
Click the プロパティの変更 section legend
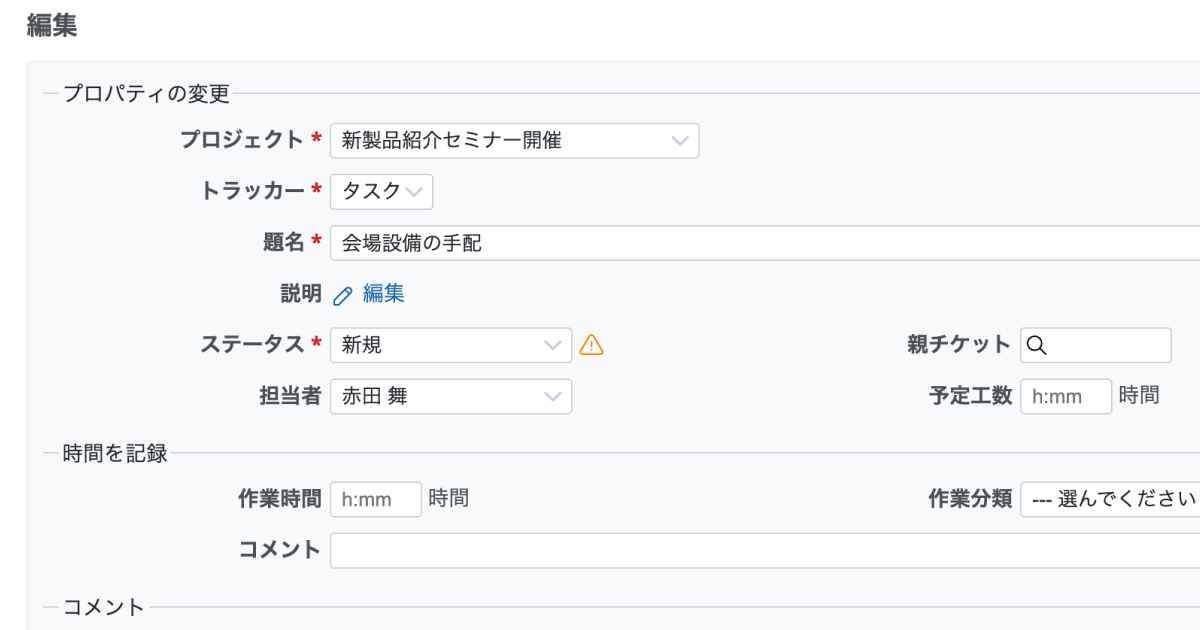pyautogui.click(x=146, y=94)
